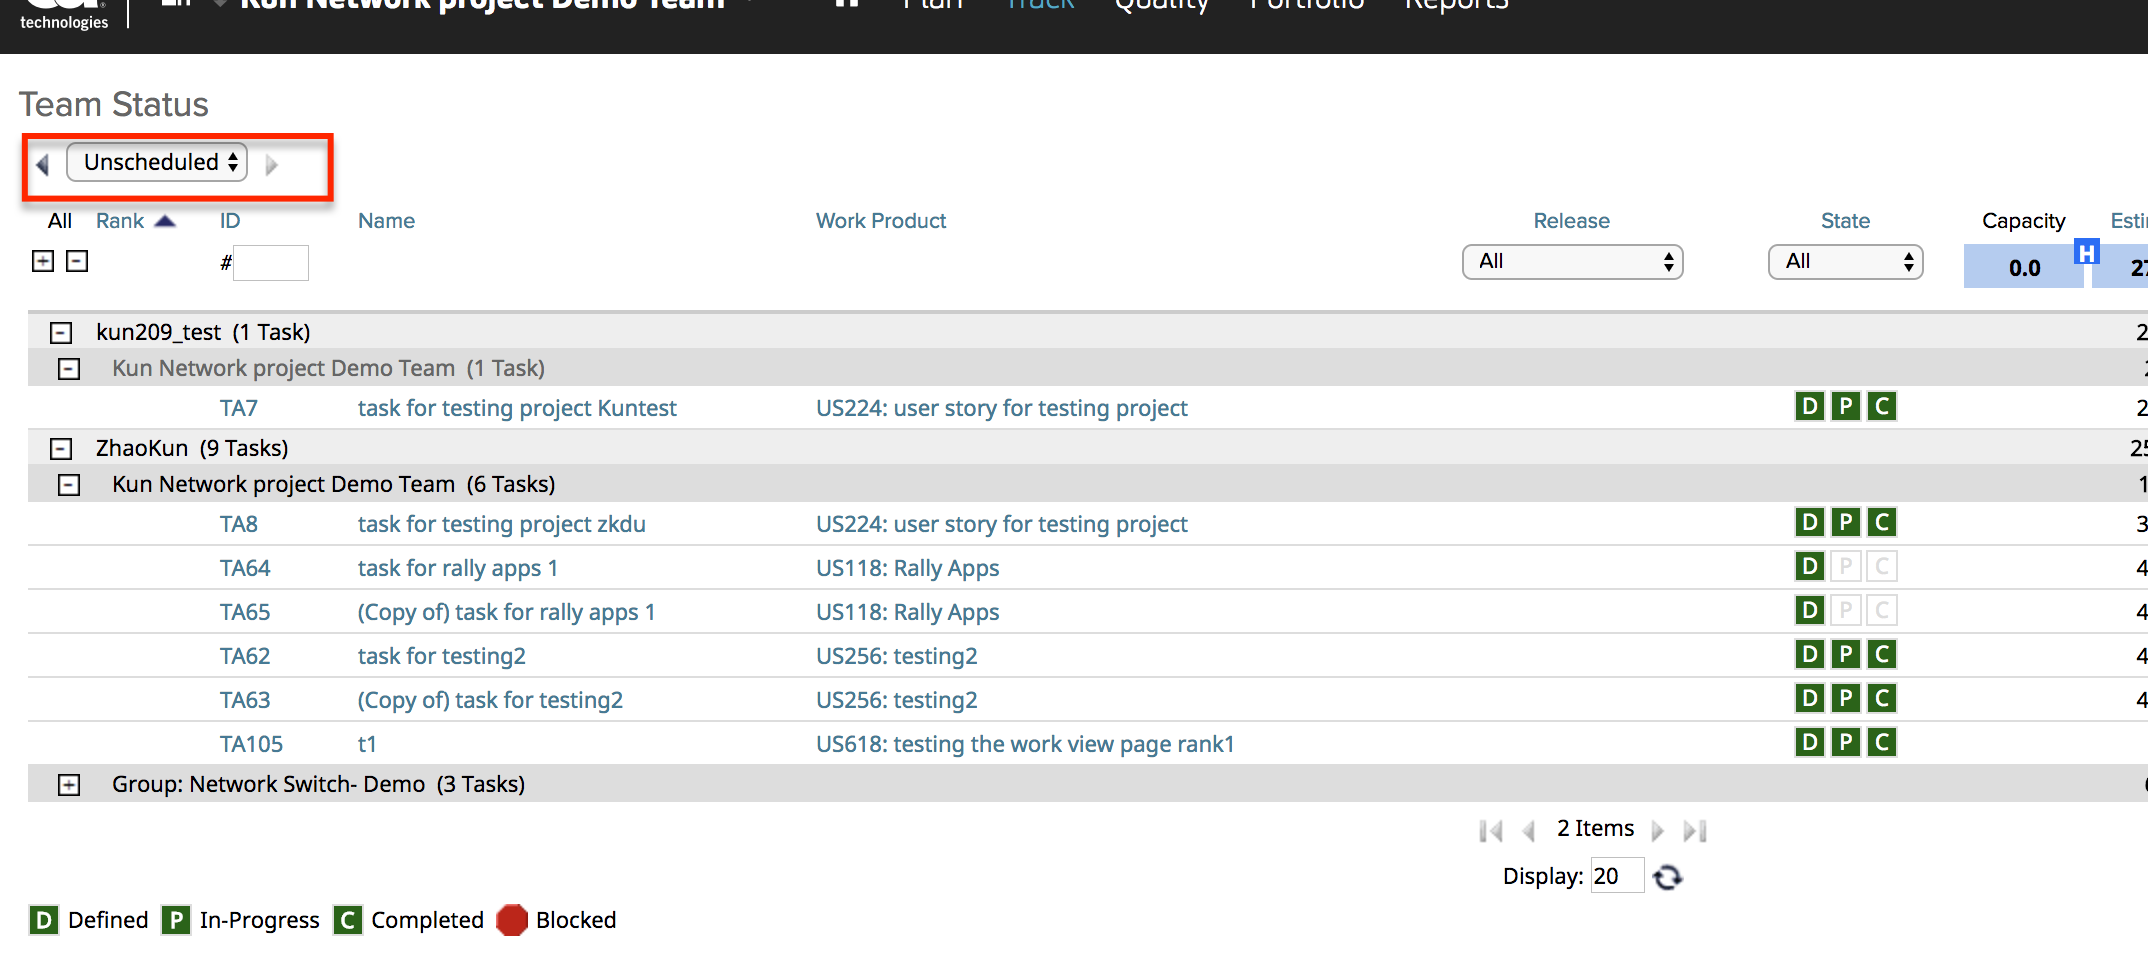Set TA65 state to Completed

[1881, 611]
